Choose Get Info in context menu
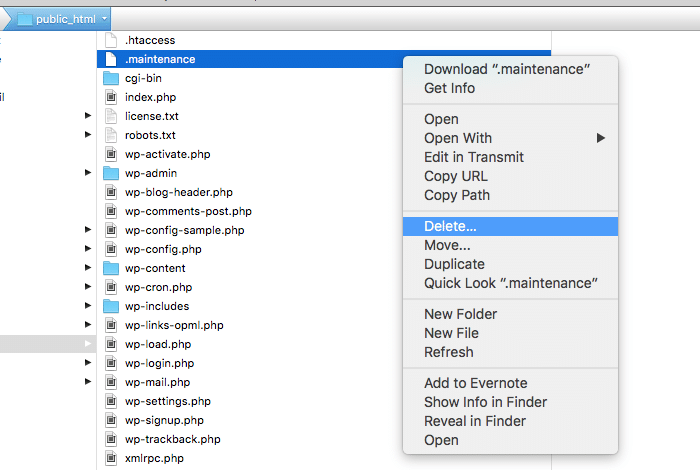Screen dimensions: 700x470 pos(510,88)
